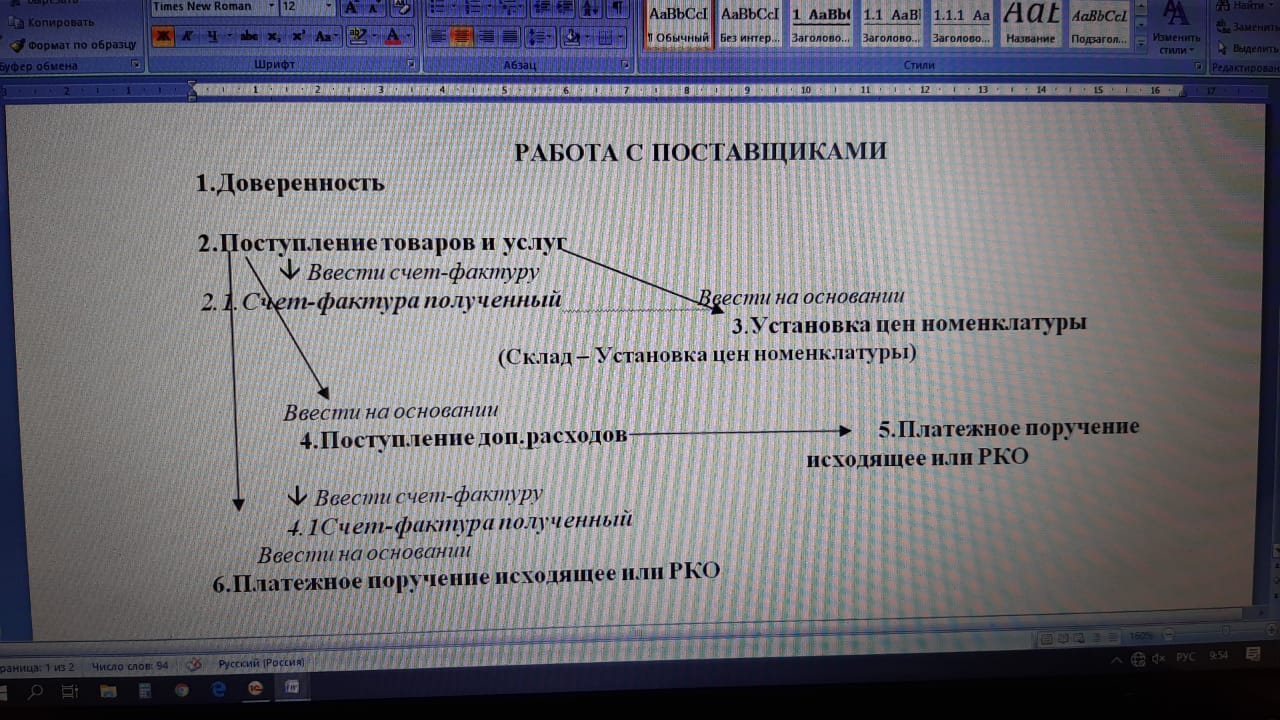Click the paragraph shading bucket icon
The width and height of the screenshot is (1280, 720).
point(571,37)
